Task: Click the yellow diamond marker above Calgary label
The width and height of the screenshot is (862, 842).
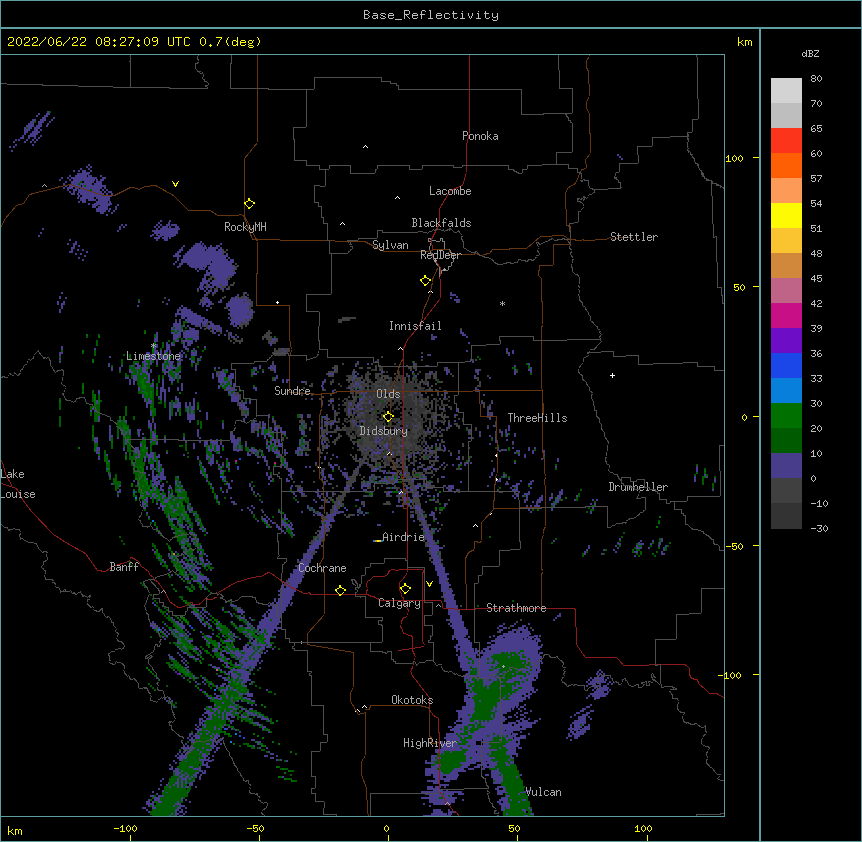Action: (x=405, y=589)
